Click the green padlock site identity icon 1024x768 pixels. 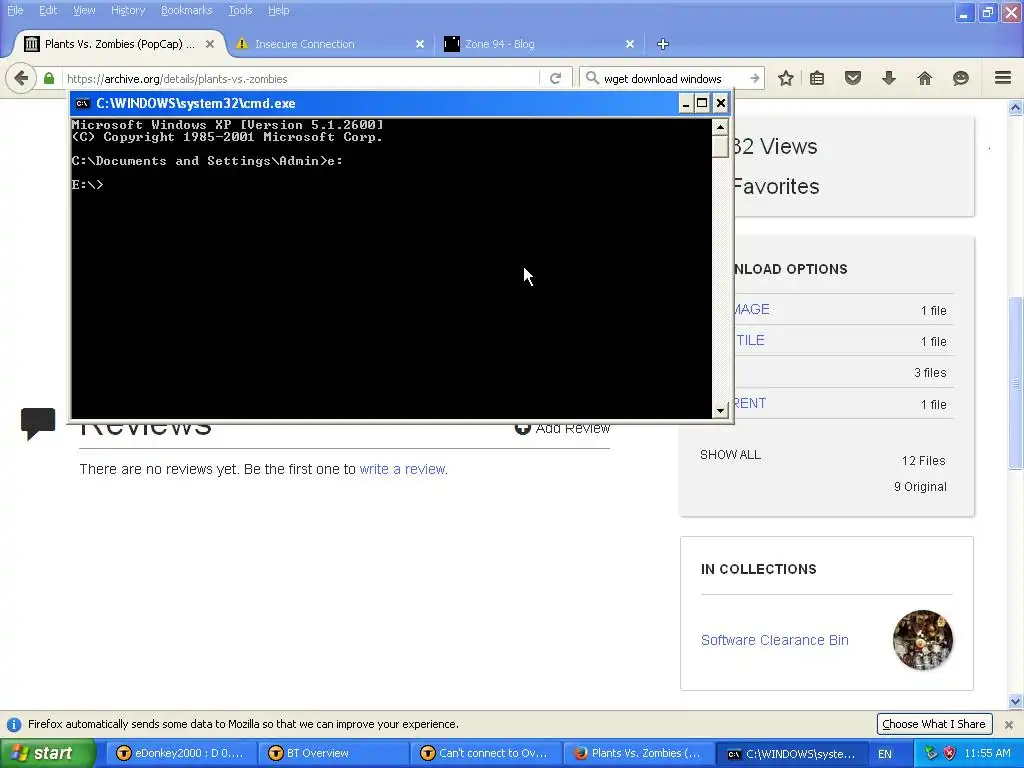point(49,78)
